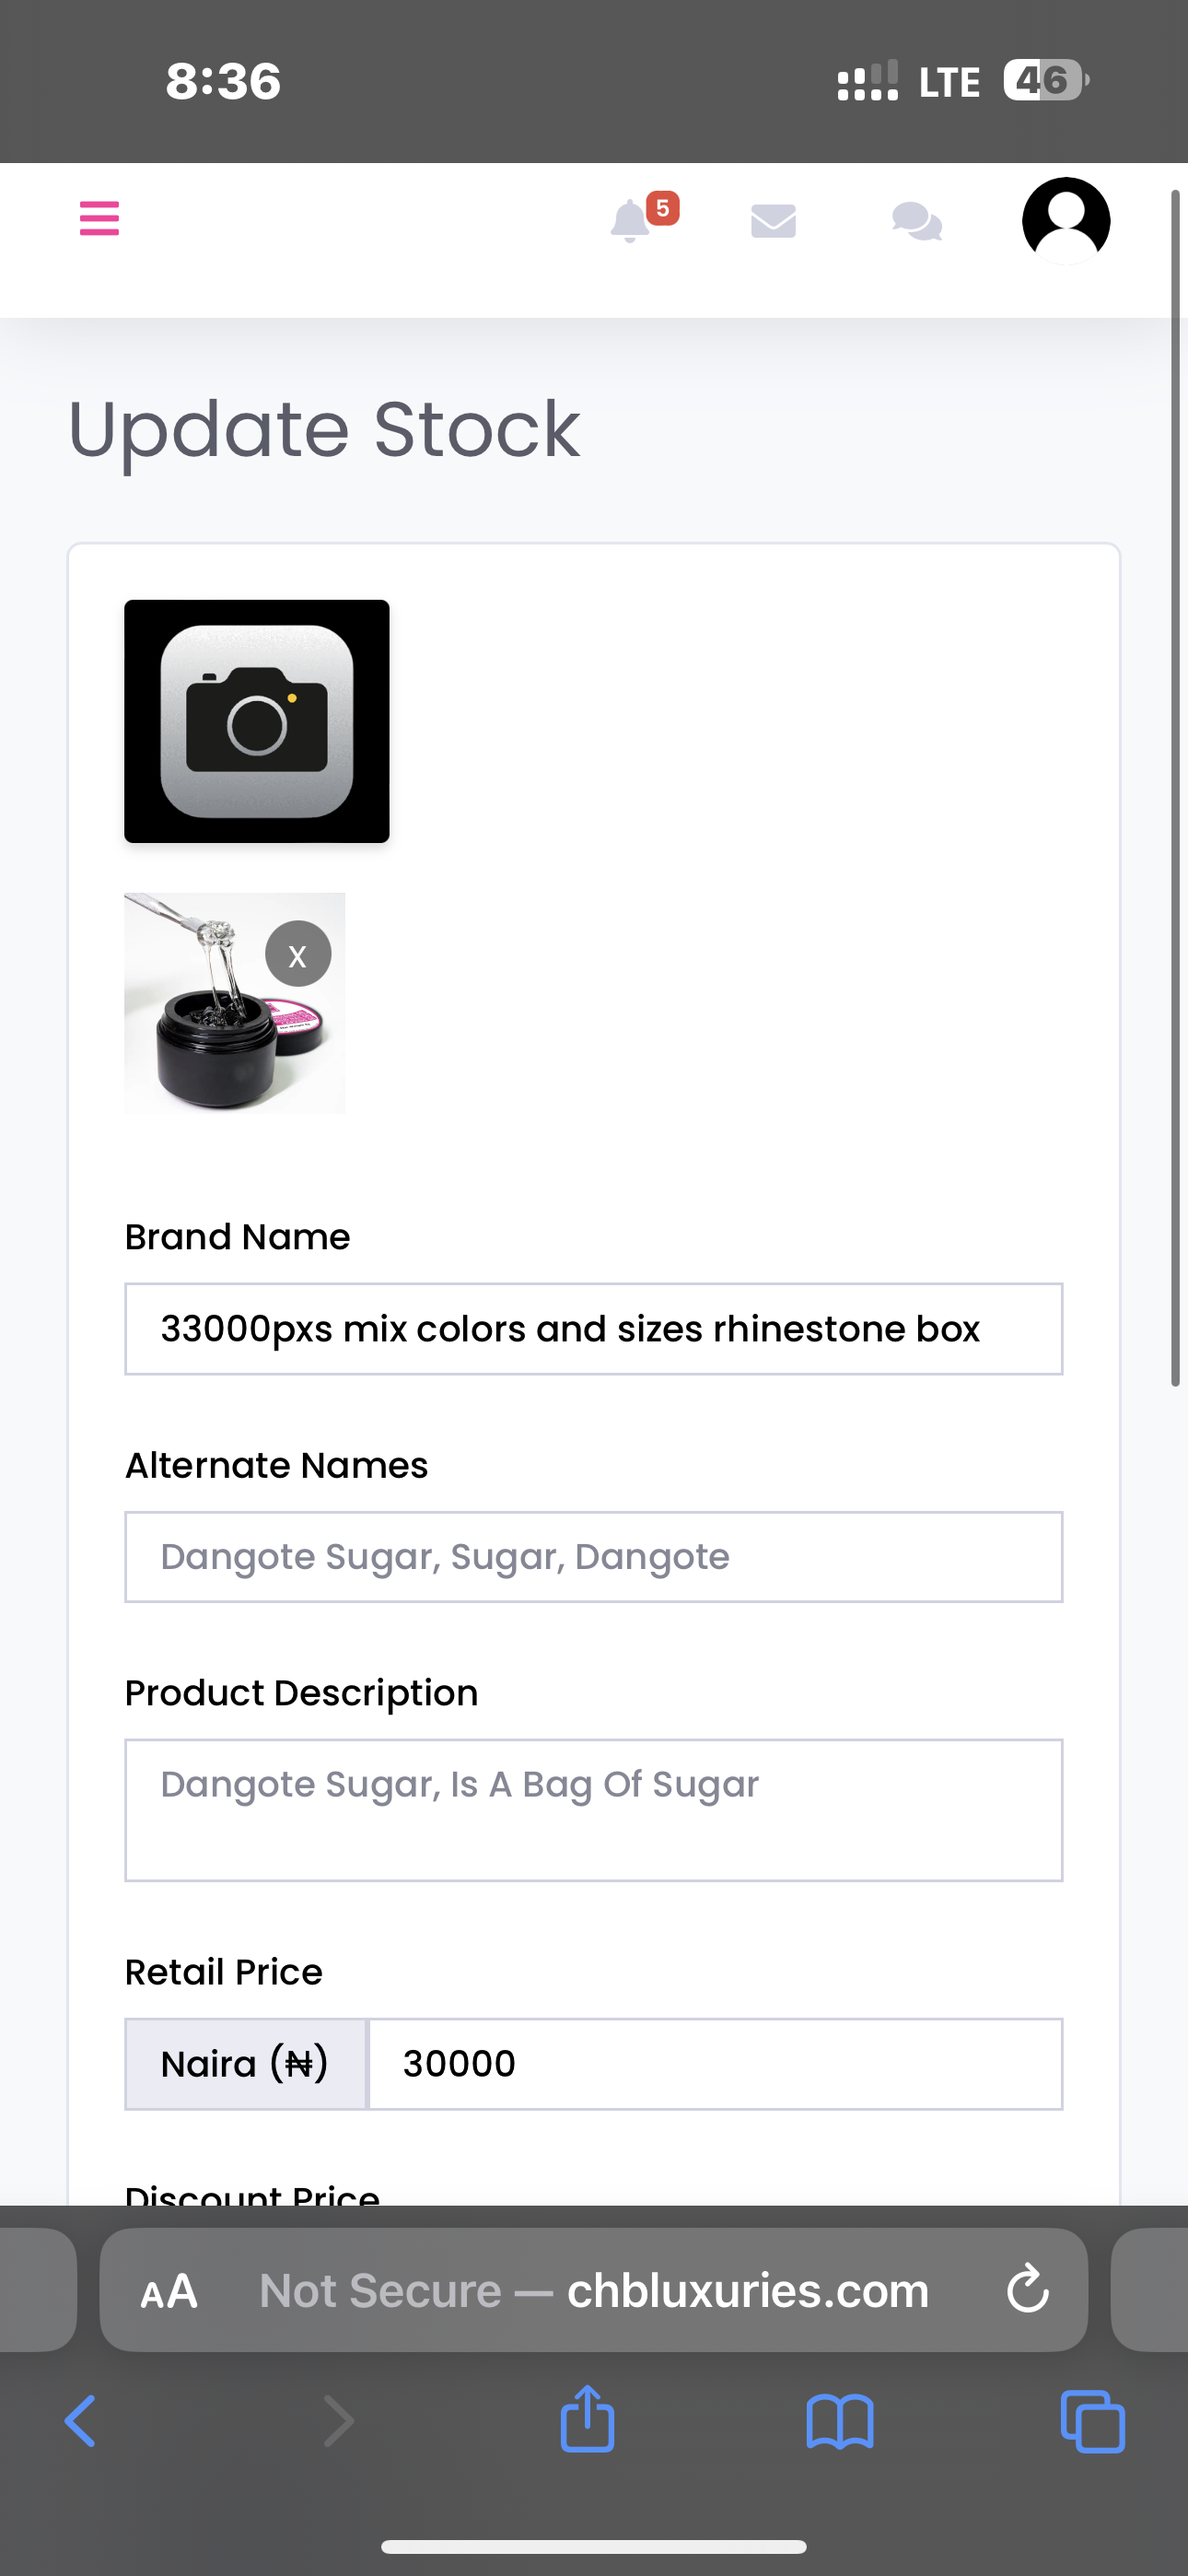The height and width of the screenshot is (2576, 1188).
Task: Go back with Safari back arrow
Action: point(80,2422)
